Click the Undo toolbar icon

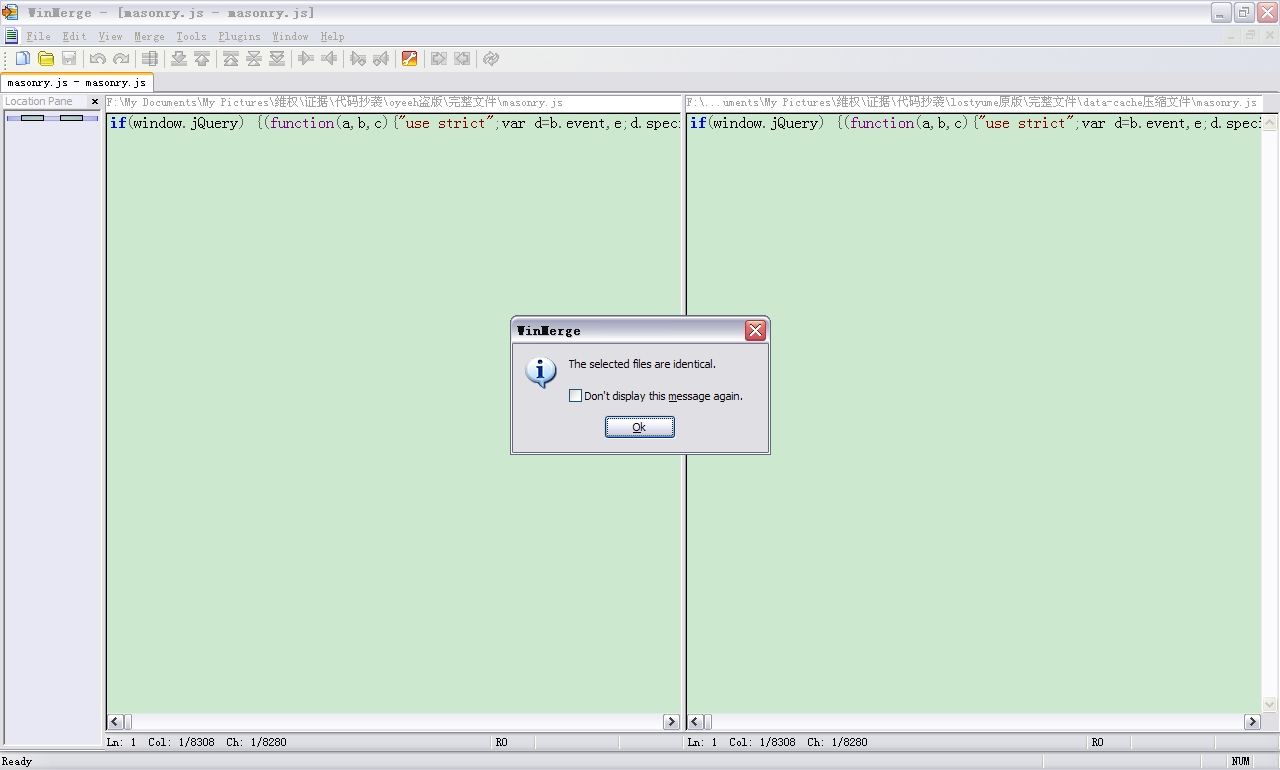point(98,59)
